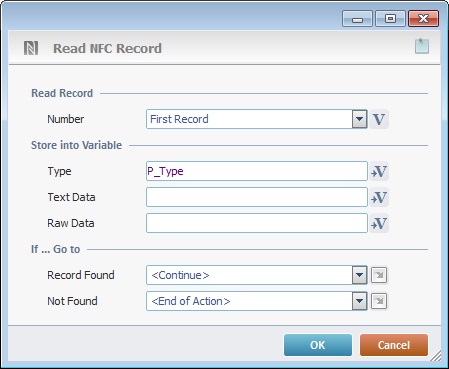
Task: Expand the Not Found dropdown arrow
Action: [x=359, y=301]
